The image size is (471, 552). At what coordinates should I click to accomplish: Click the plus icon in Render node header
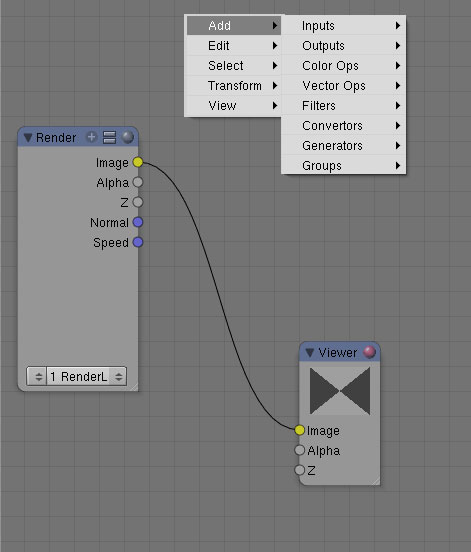[x=92, y=137]
